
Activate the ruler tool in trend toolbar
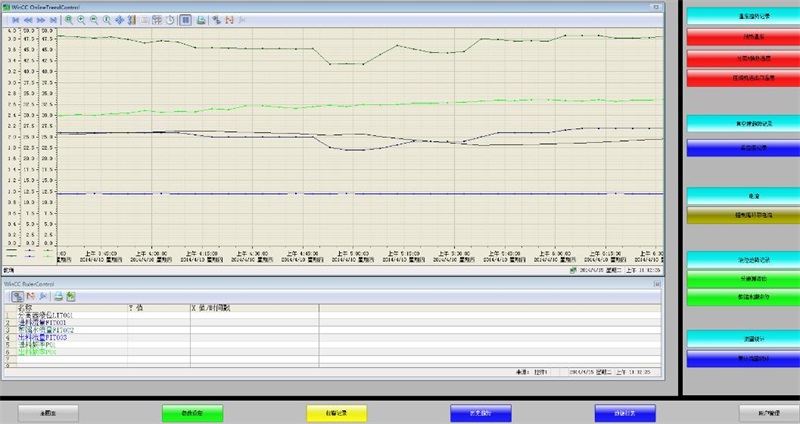(132, 19)
